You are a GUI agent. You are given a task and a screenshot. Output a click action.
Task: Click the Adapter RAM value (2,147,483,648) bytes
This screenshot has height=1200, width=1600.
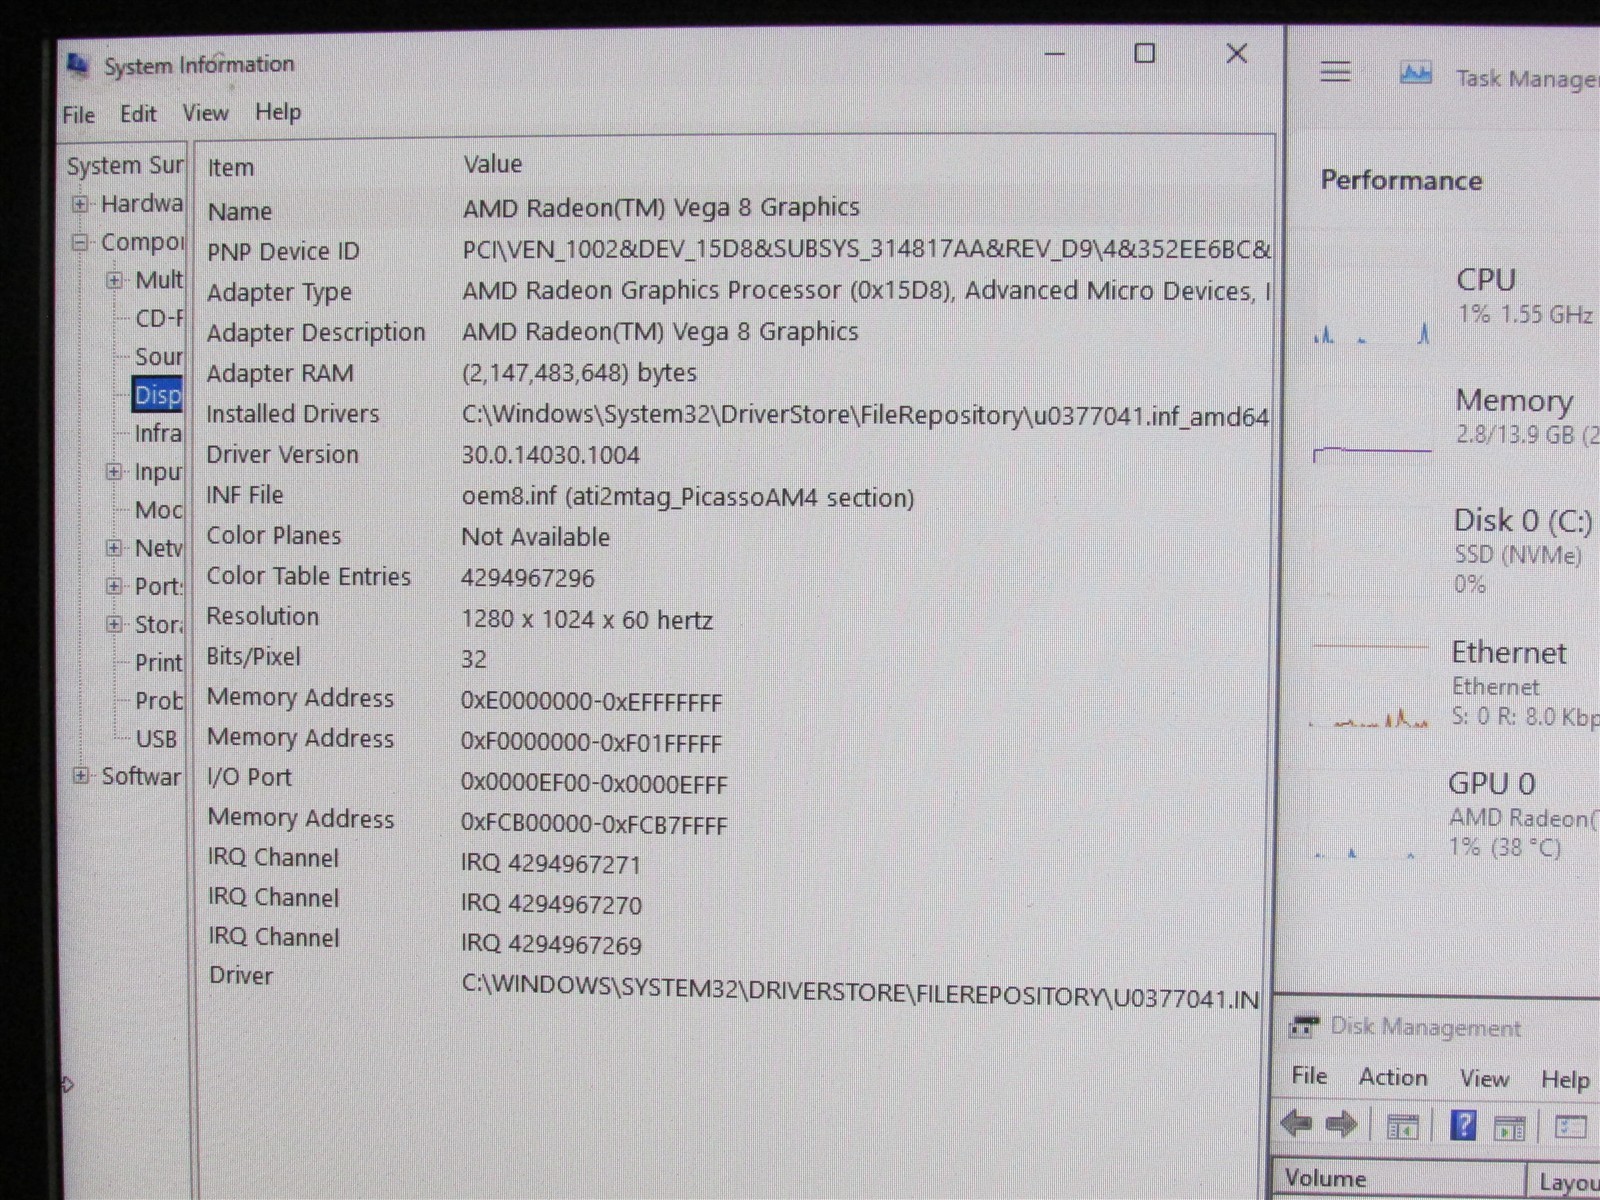click(579, 373)
